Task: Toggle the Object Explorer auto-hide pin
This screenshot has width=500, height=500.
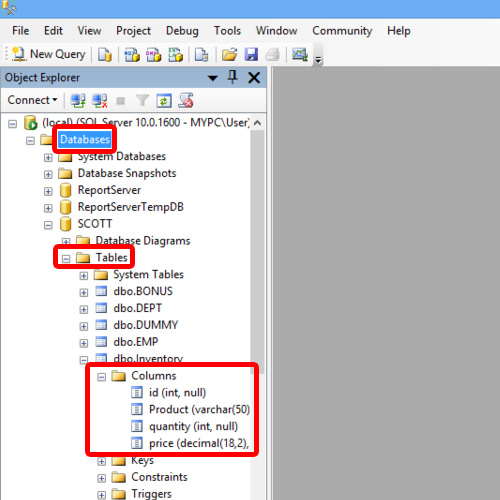Action: 232,77
